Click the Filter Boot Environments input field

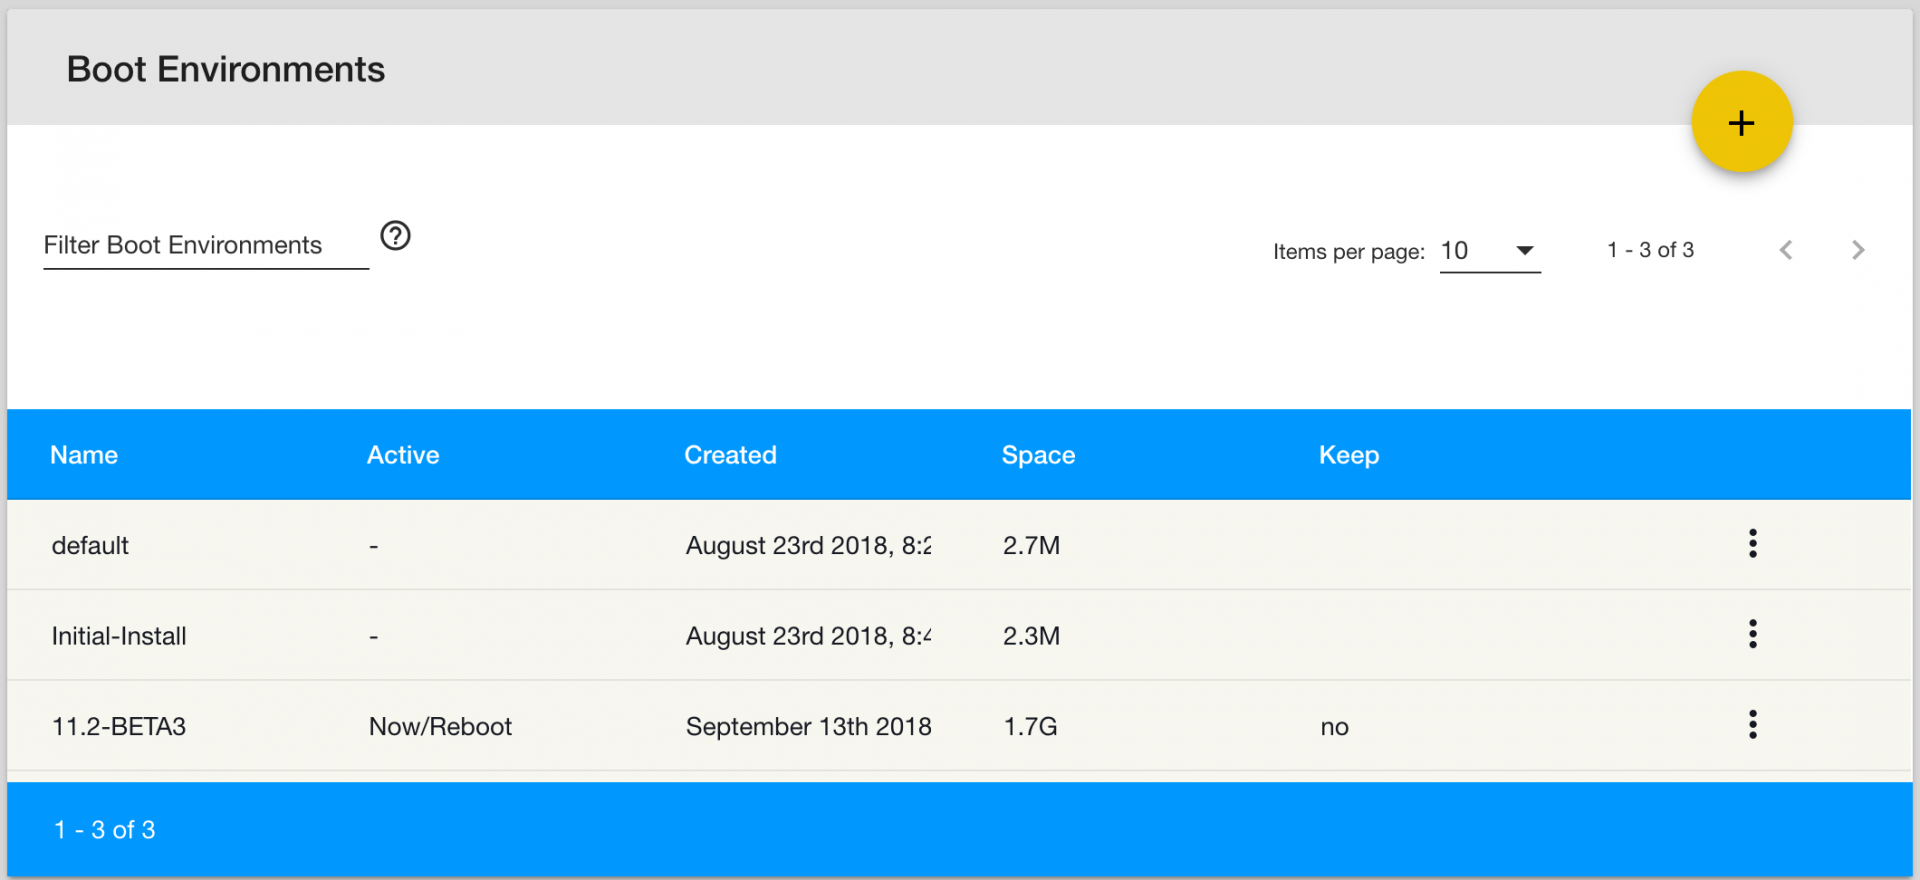coord(205,246)
